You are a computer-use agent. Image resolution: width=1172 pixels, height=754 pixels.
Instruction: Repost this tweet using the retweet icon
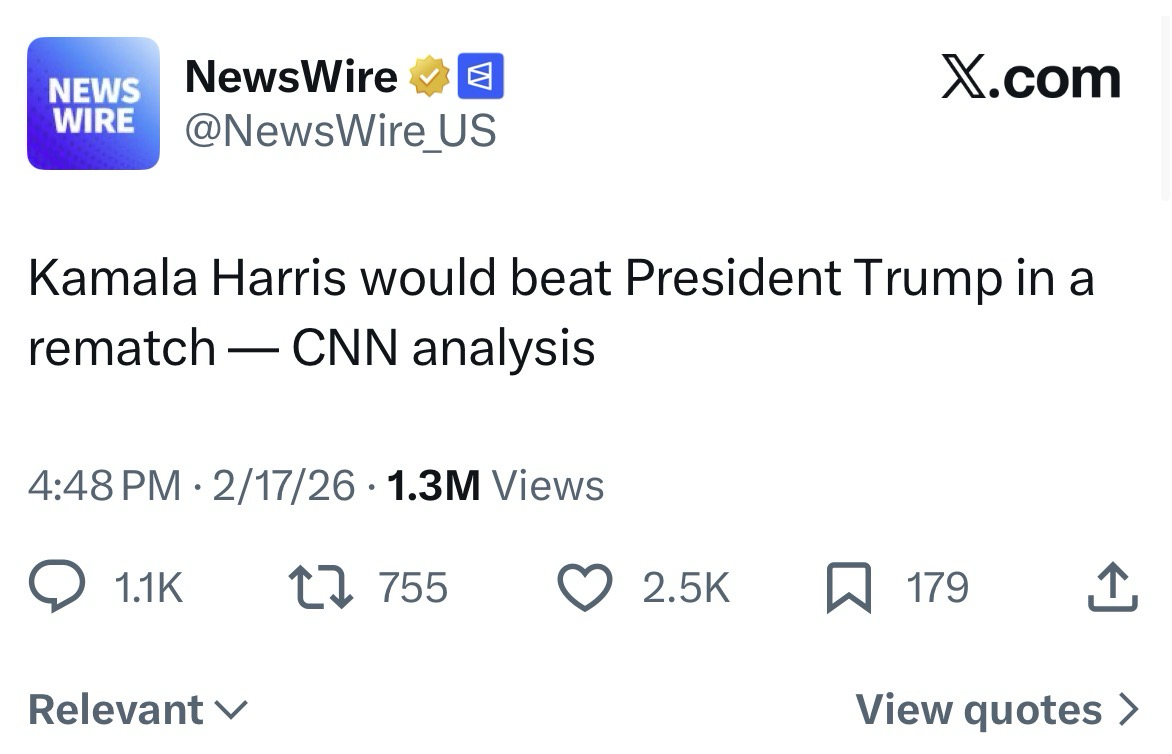click(320, 588)
